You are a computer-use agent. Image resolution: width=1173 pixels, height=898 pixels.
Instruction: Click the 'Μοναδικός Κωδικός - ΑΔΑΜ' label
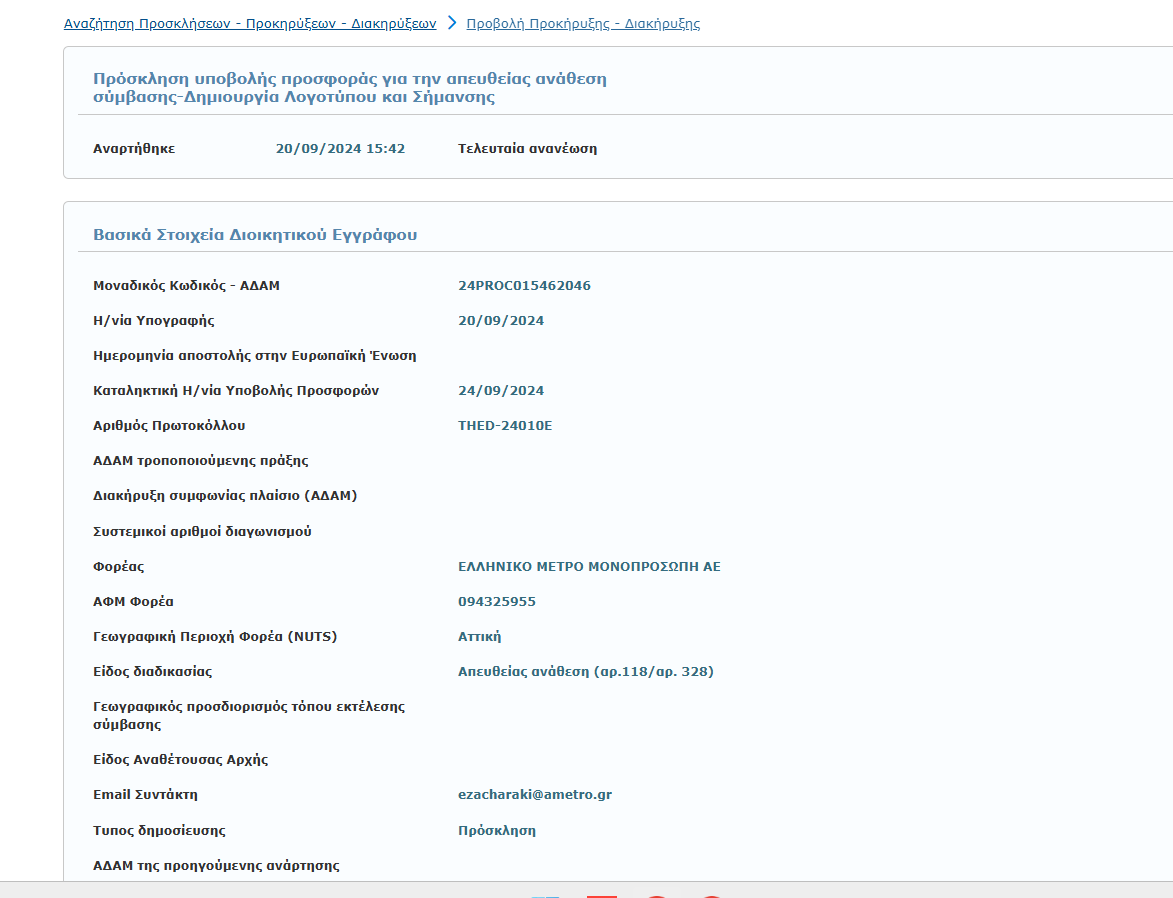[186, 285]
